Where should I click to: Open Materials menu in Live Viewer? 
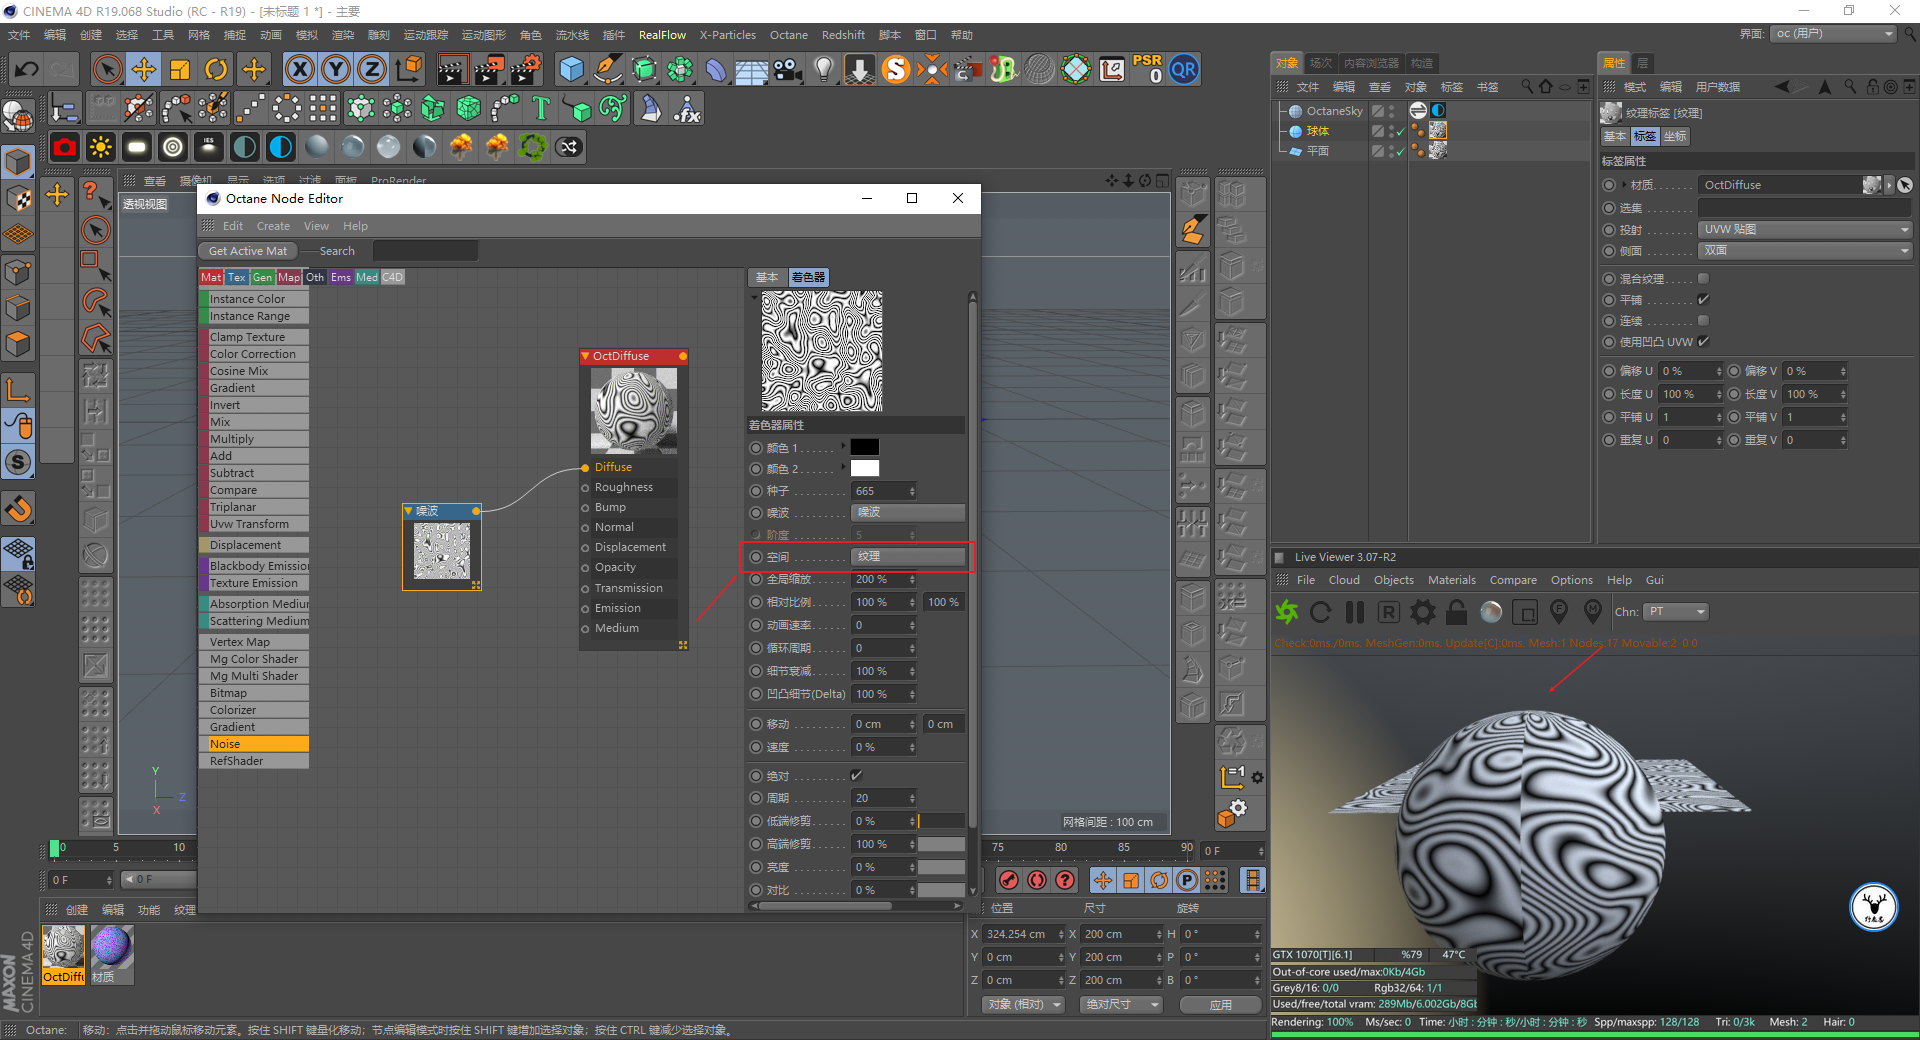point(1451,580)
